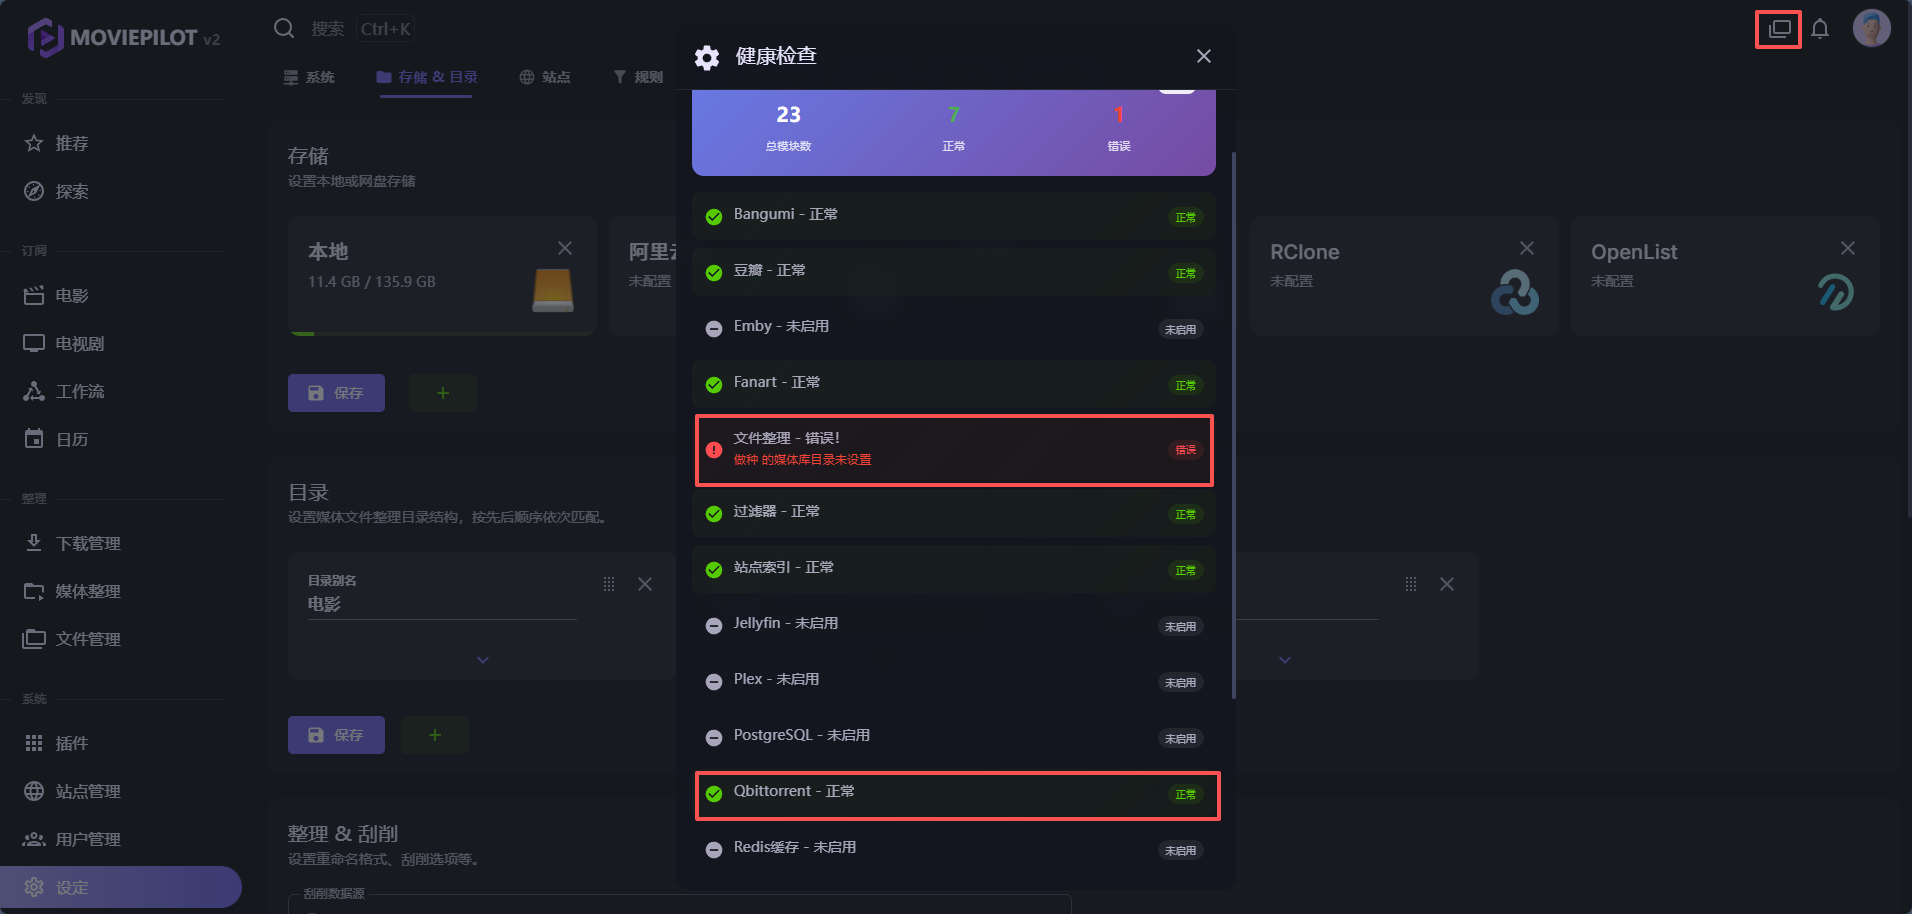Click the 文件整理 error item
1912x914 pixels.
954,450
